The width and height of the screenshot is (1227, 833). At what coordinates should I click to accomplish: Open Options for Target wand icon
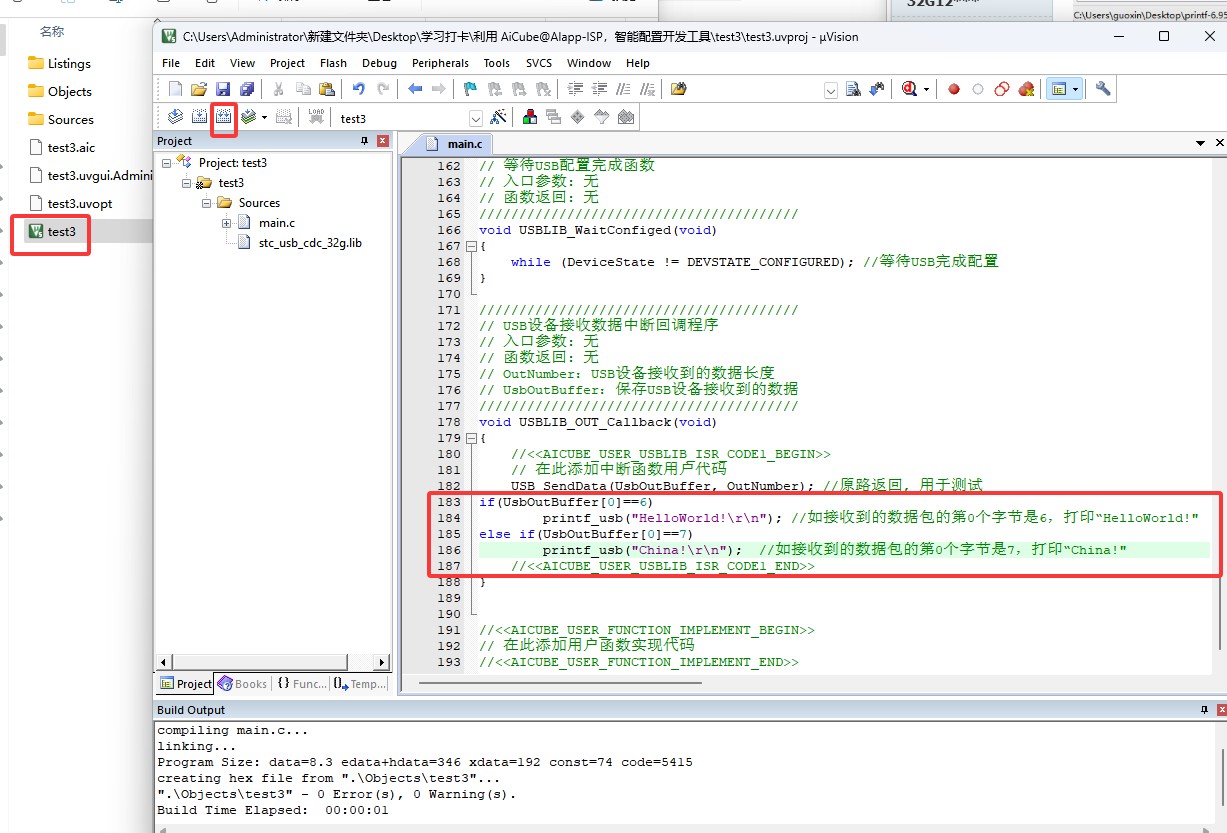point(498,117)
